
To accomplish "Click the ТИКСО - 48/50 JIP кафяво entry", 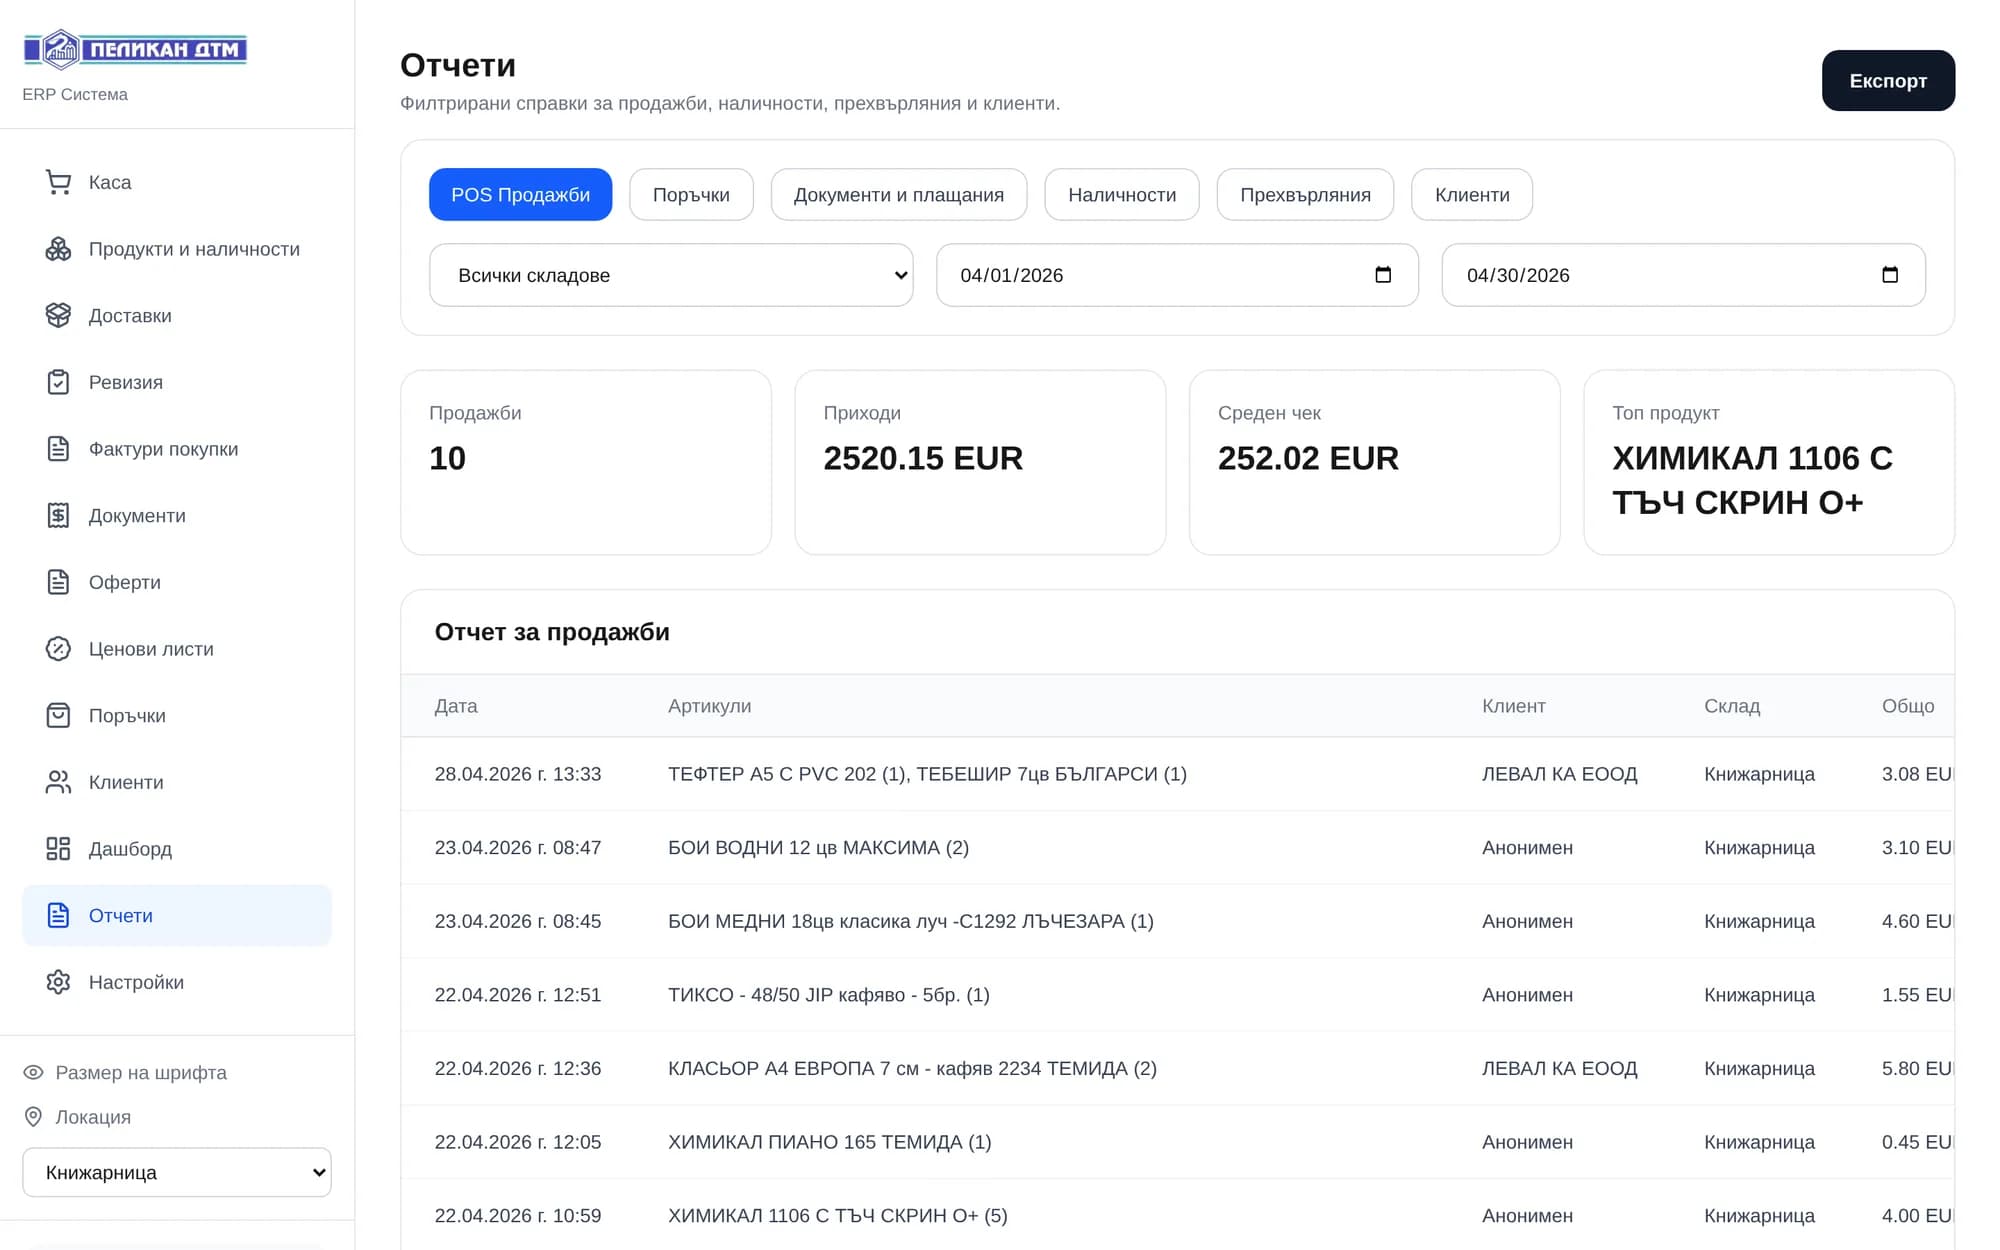I will coord(828,994).
